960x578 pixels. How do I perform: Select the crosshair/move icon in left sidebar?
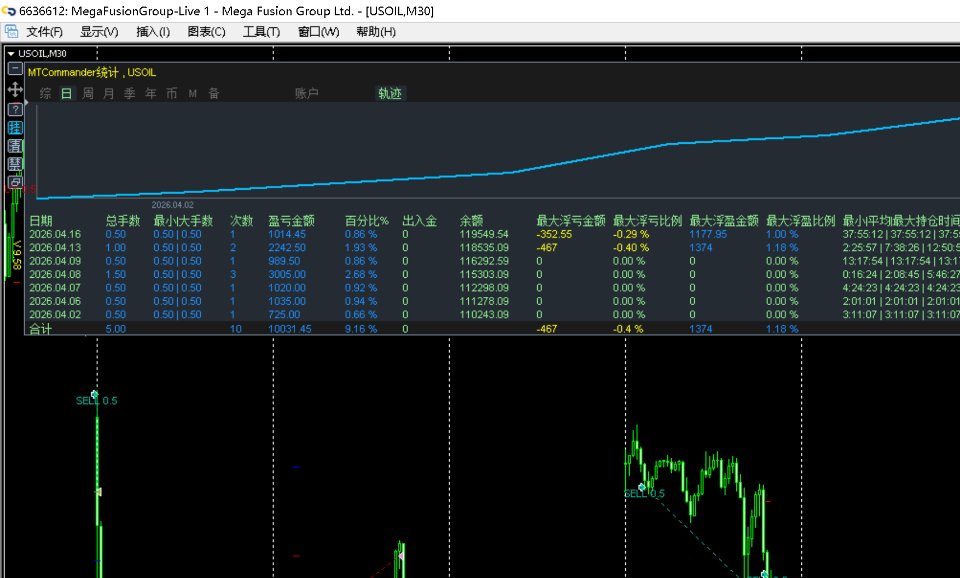pos(14,90)
